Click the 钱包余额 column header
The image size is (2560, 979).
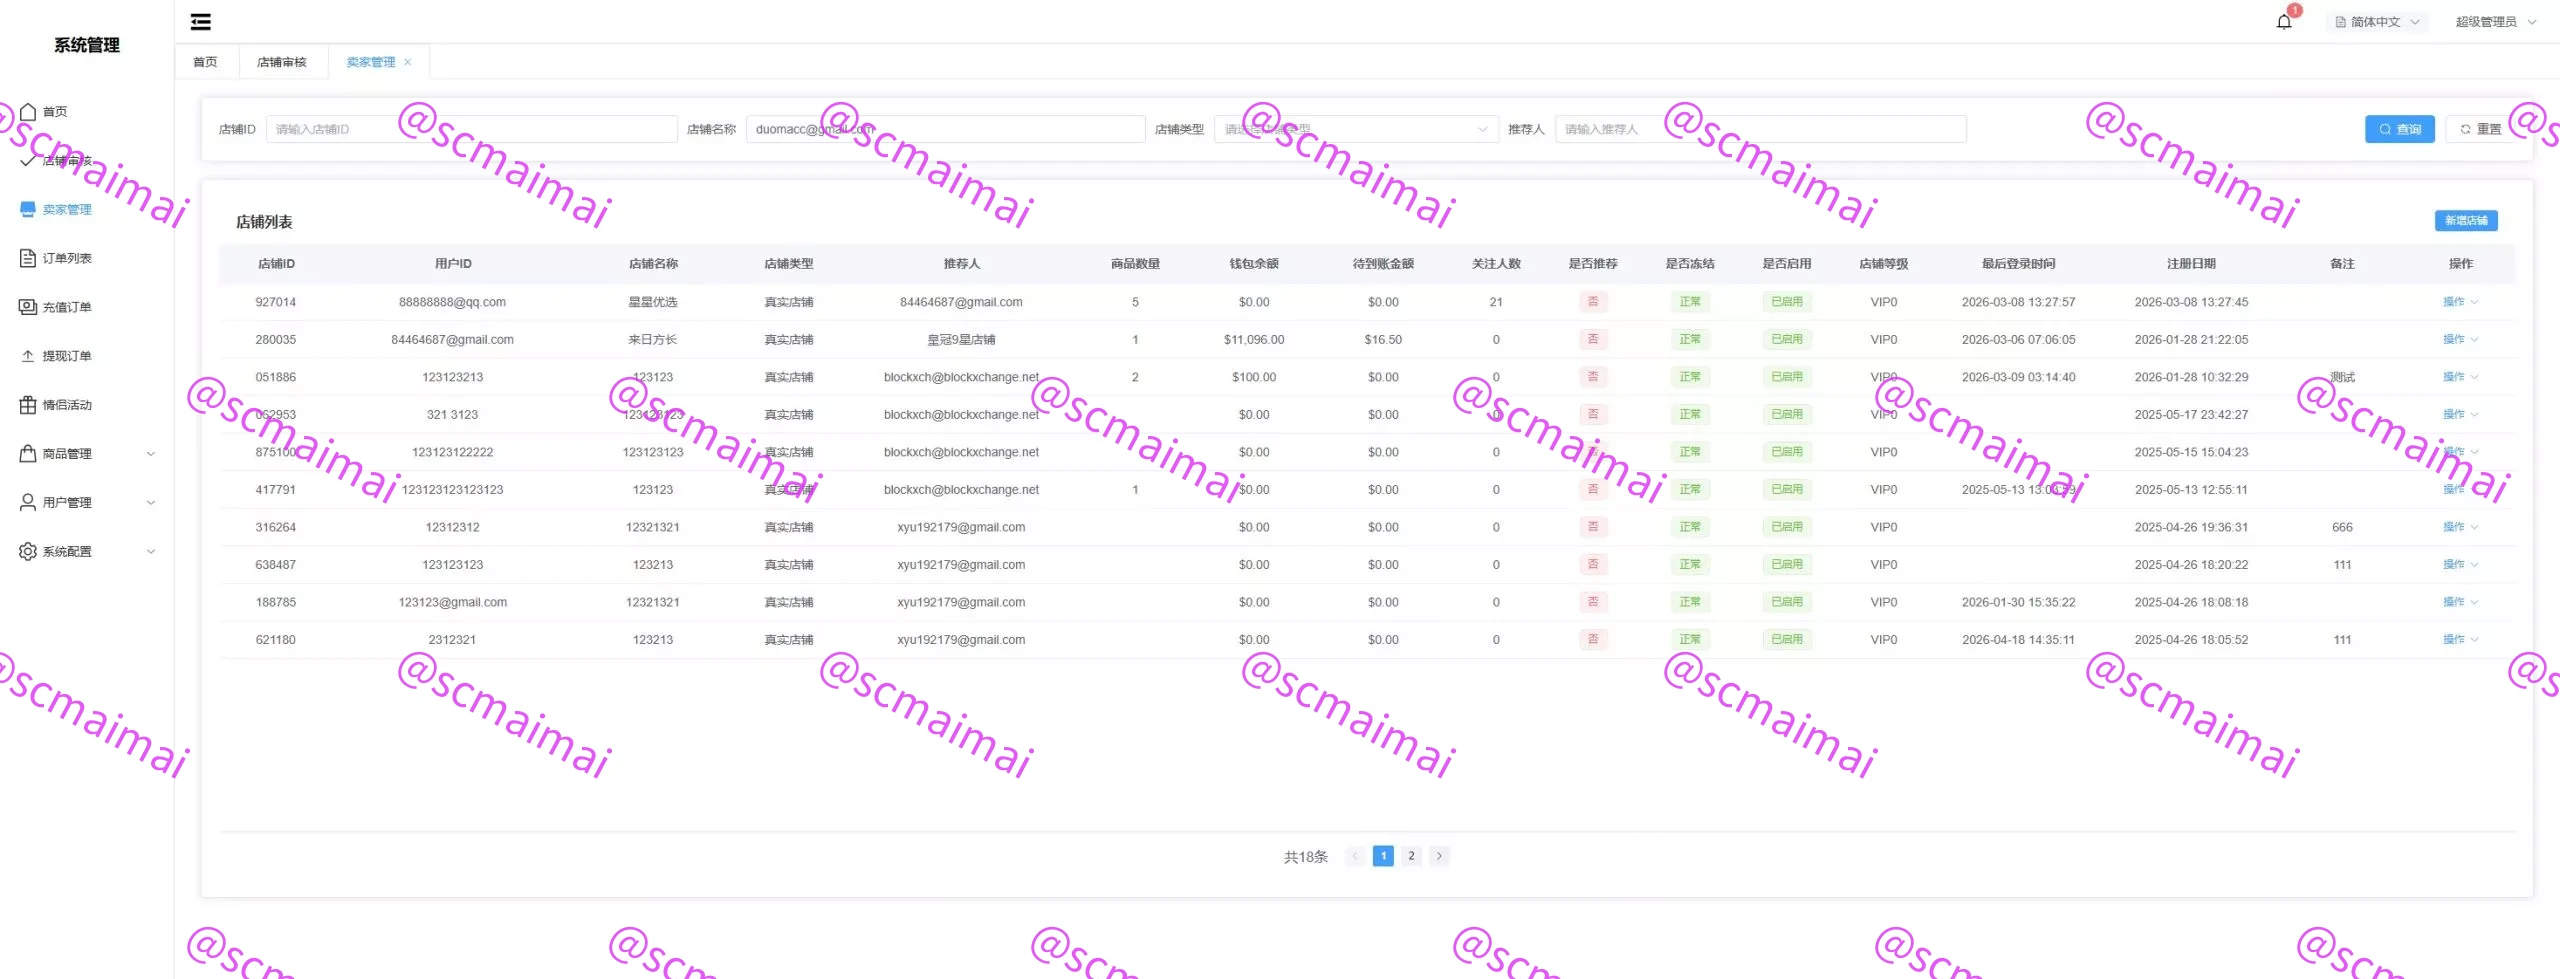click(x=1254, y=264)
